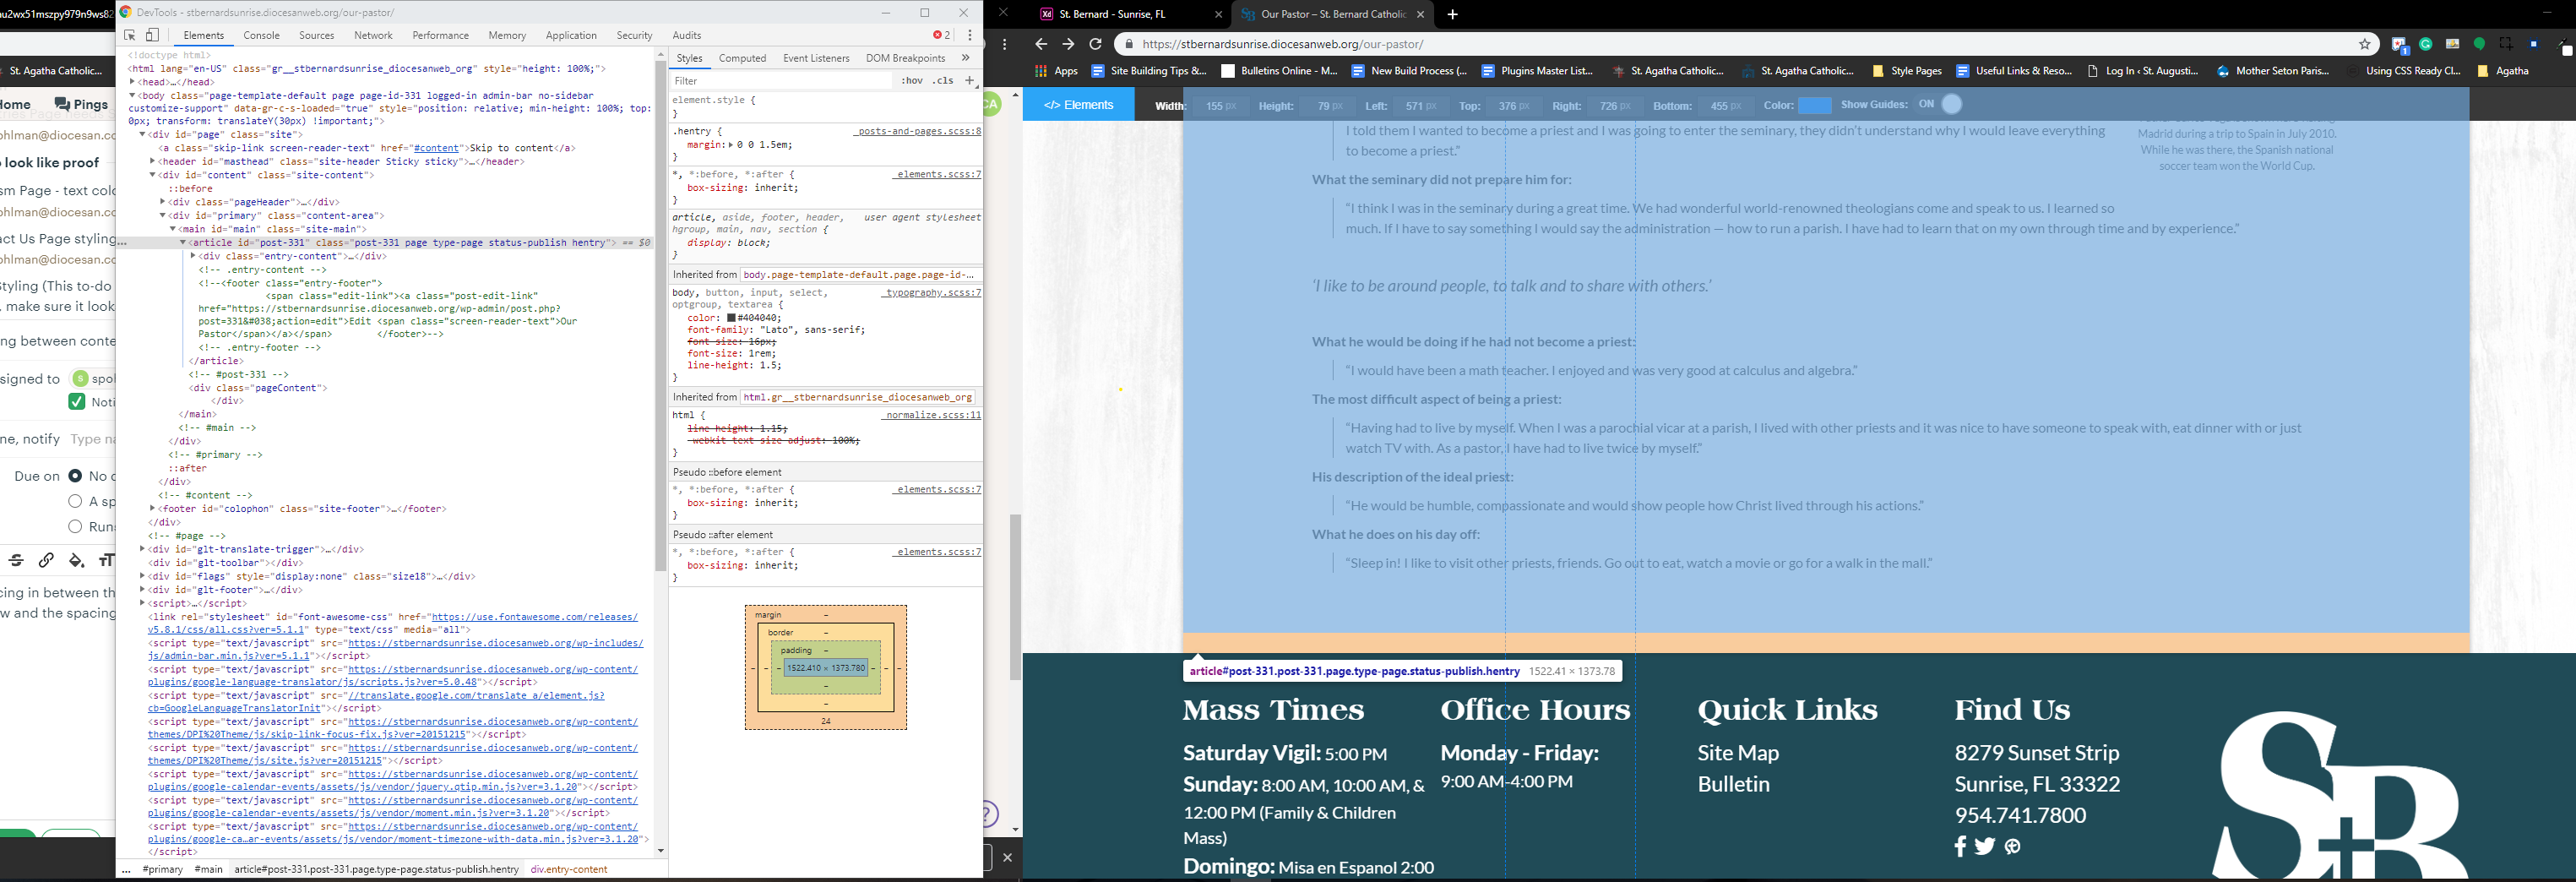Activate the inspect element picker icon
The height and width of the screenshot is (882, 2576).
[x=130, y=35]
